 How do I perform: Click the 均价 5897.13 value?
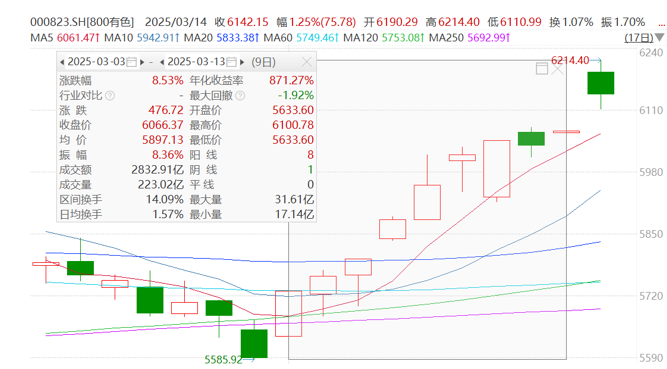click(x=162, y=140)
